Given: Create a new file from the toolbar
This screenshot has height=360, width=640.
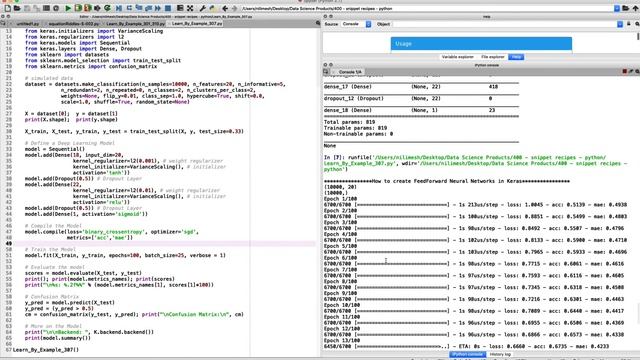Looking at the screenshot, I should (x=7, y=8).
